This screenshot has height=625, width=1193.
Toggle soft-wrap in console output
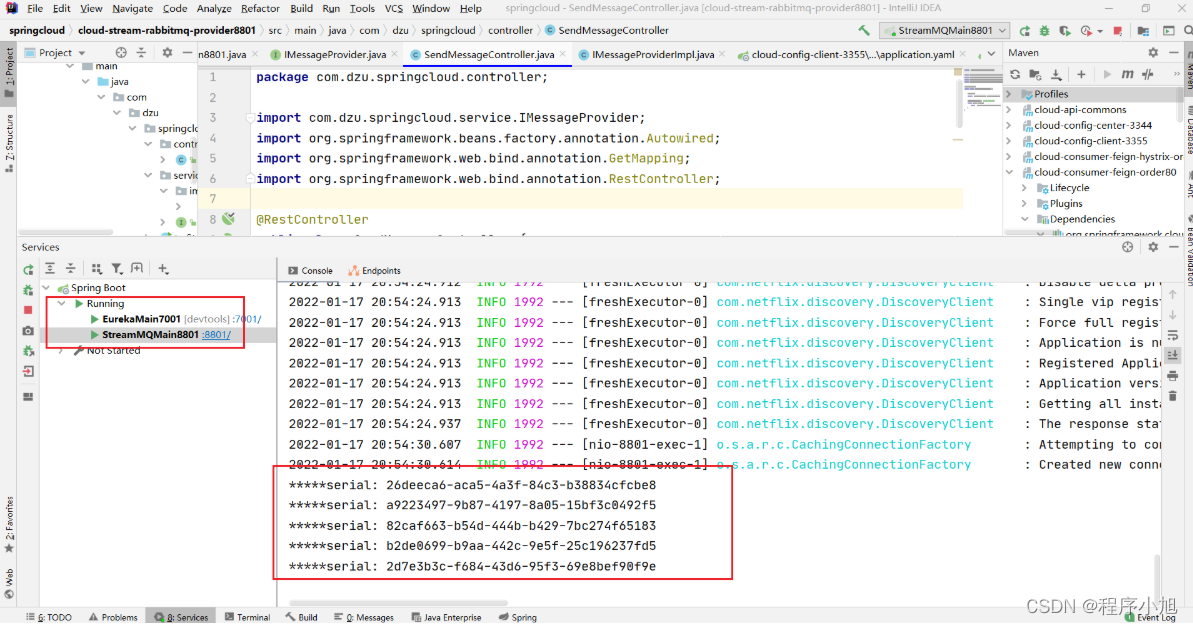click(1172, 335)
